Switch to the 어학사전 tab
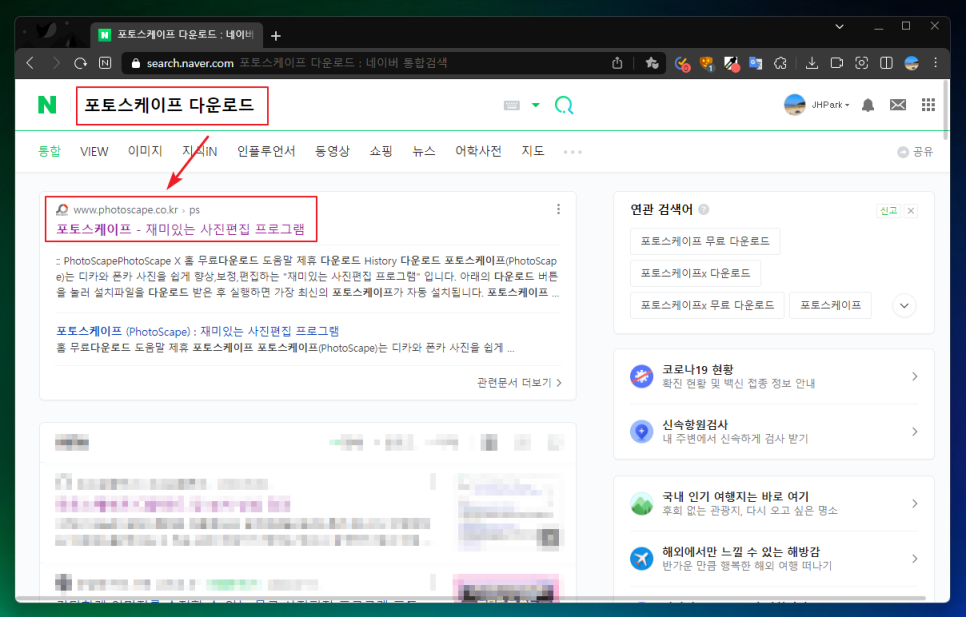The height and width of the screenshot is (617, 966). pos(478,151)
